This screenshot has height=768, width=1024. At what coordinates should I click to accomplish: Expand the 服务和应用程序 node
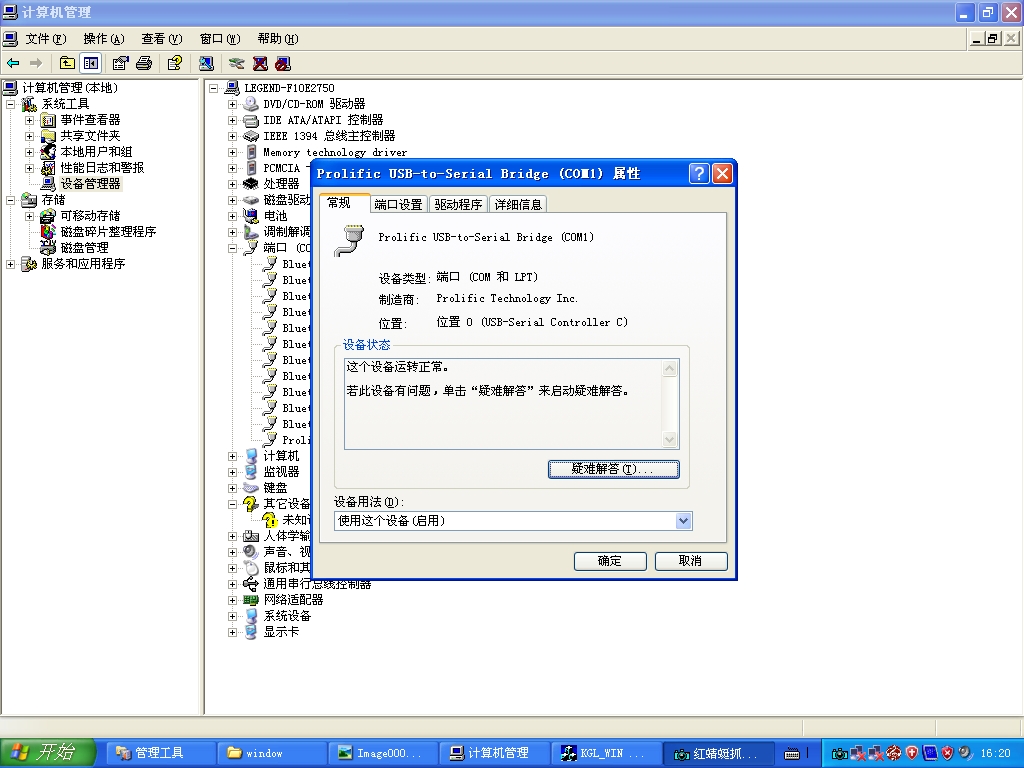click(10, 264)
